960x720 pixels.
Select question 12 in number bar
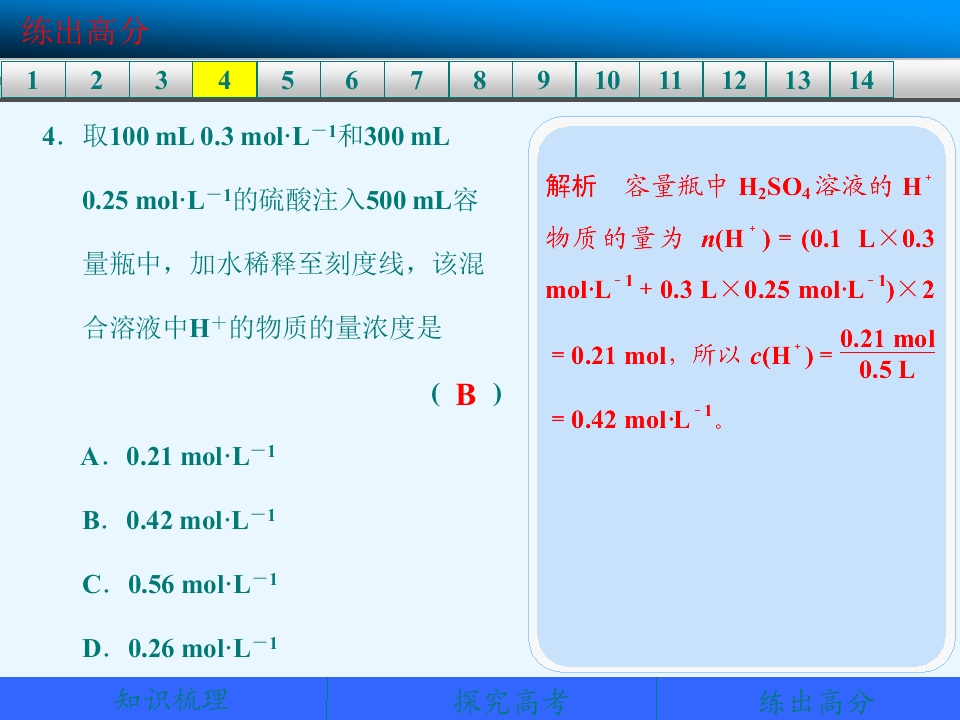coord(735,80)
